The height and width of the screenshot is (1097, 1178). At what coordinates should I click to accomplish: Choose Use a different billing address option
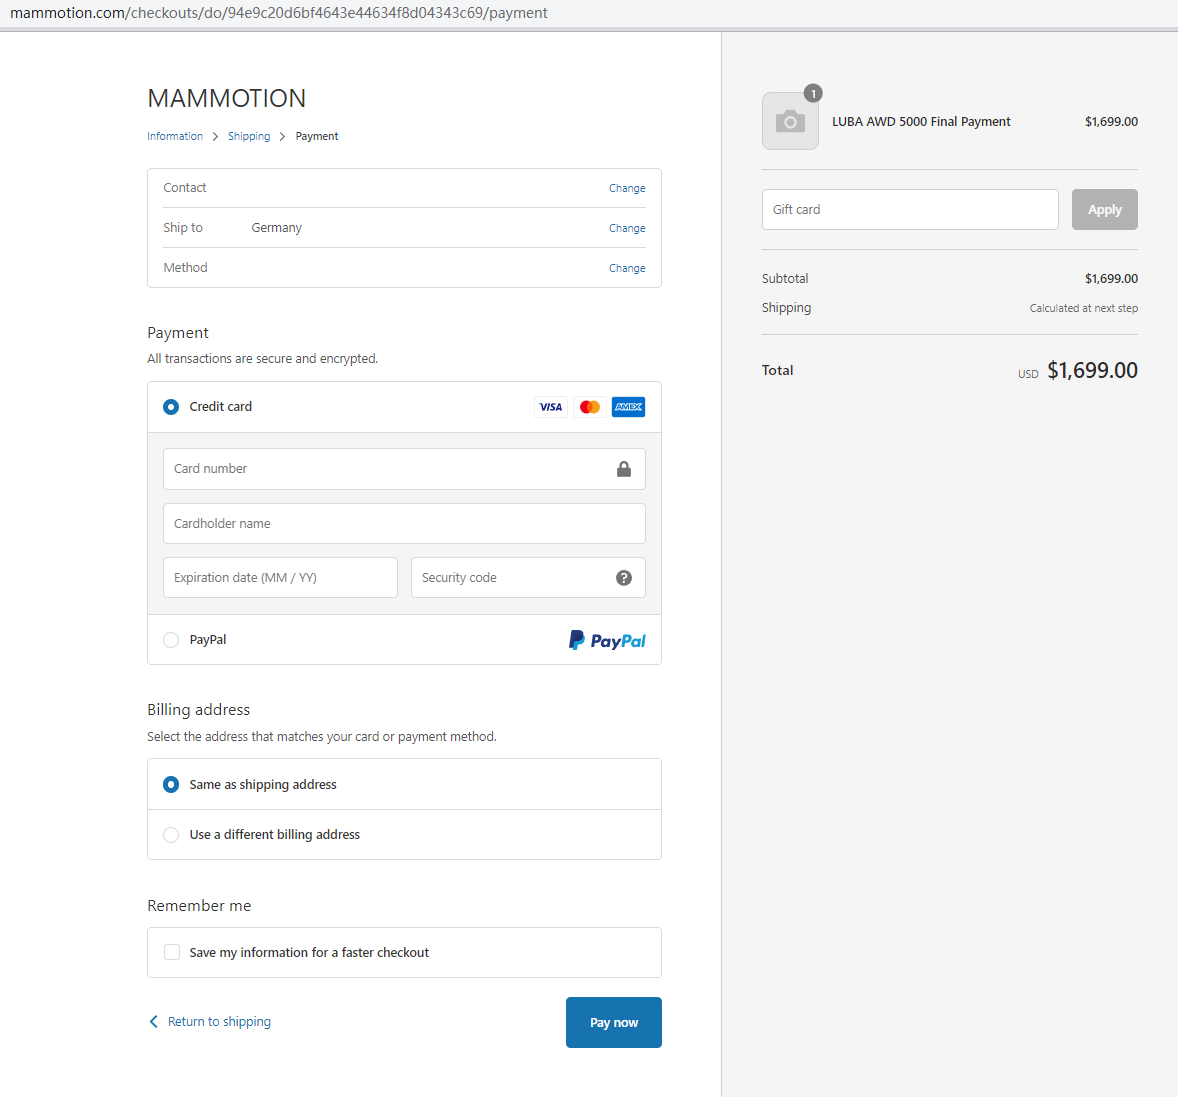click(171, 835)
